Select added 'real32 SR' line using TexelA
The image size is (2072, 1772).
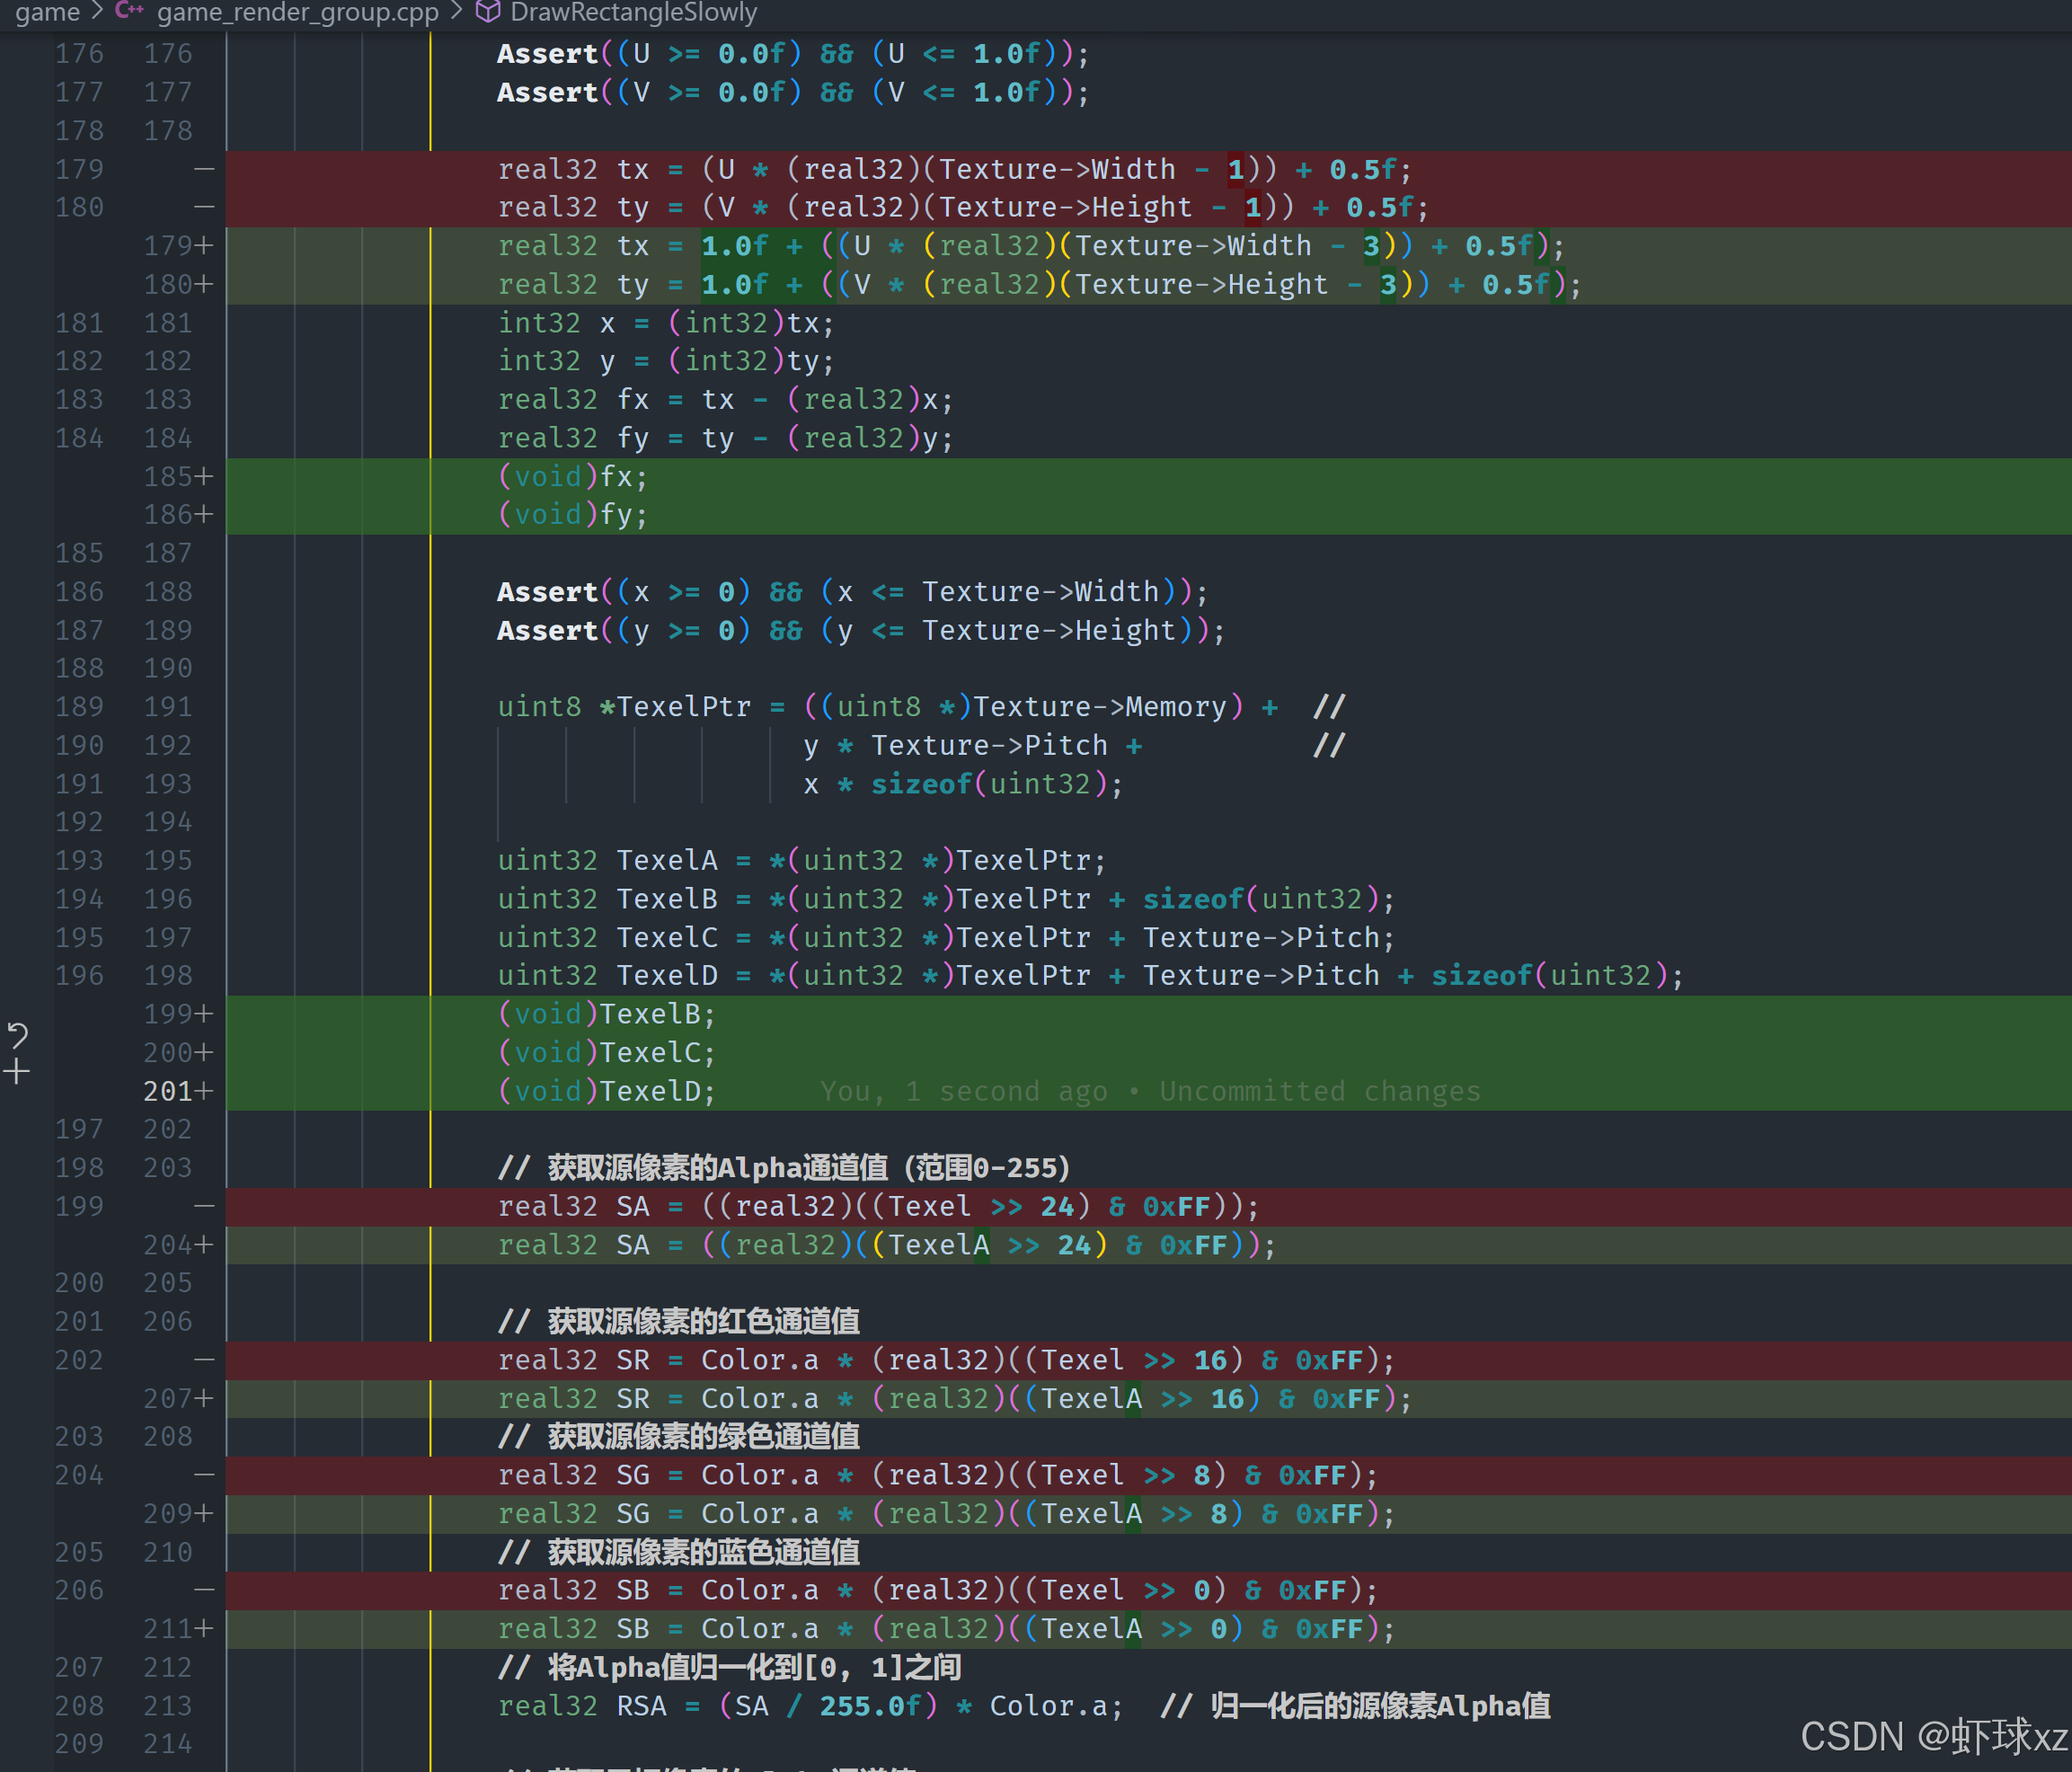(955, 1399)
